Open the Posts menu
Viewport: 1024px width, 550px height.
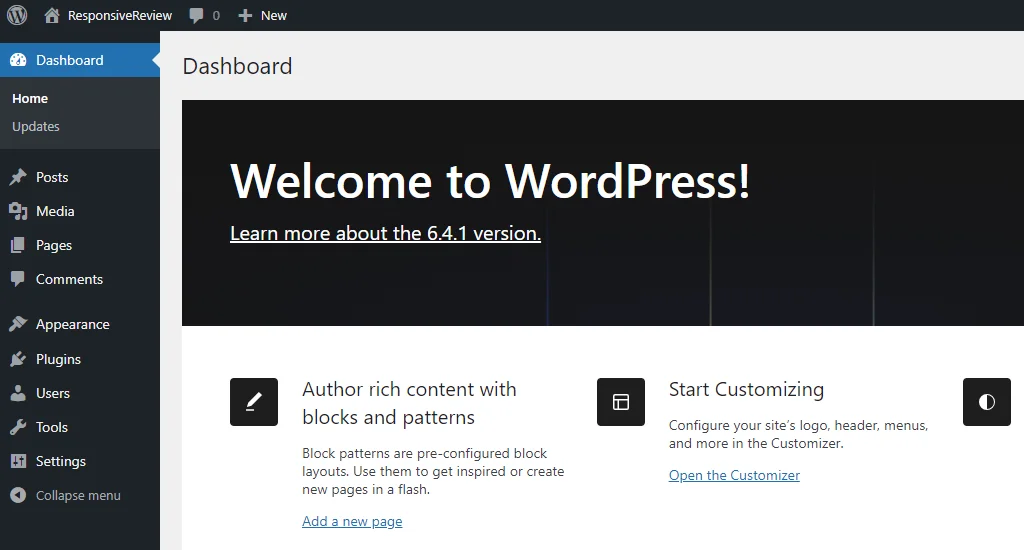pyautogui.click(x=52, y=177)
